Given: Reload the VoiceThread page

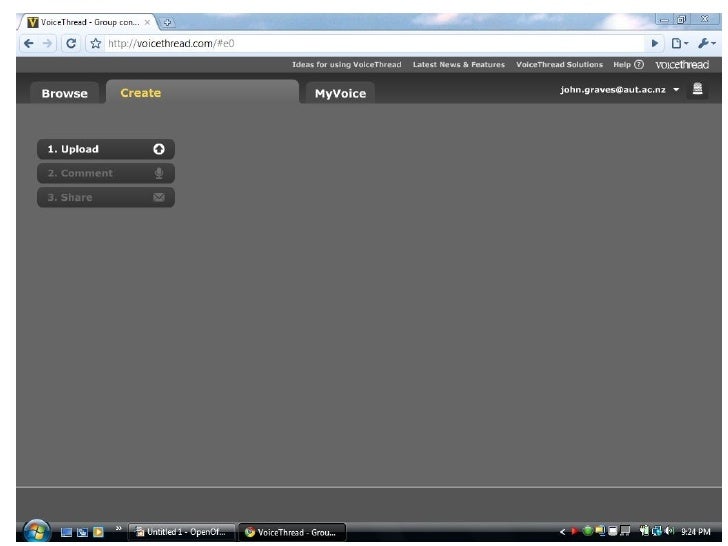Looking at the screenshot, I should click(x=71, y=43).
